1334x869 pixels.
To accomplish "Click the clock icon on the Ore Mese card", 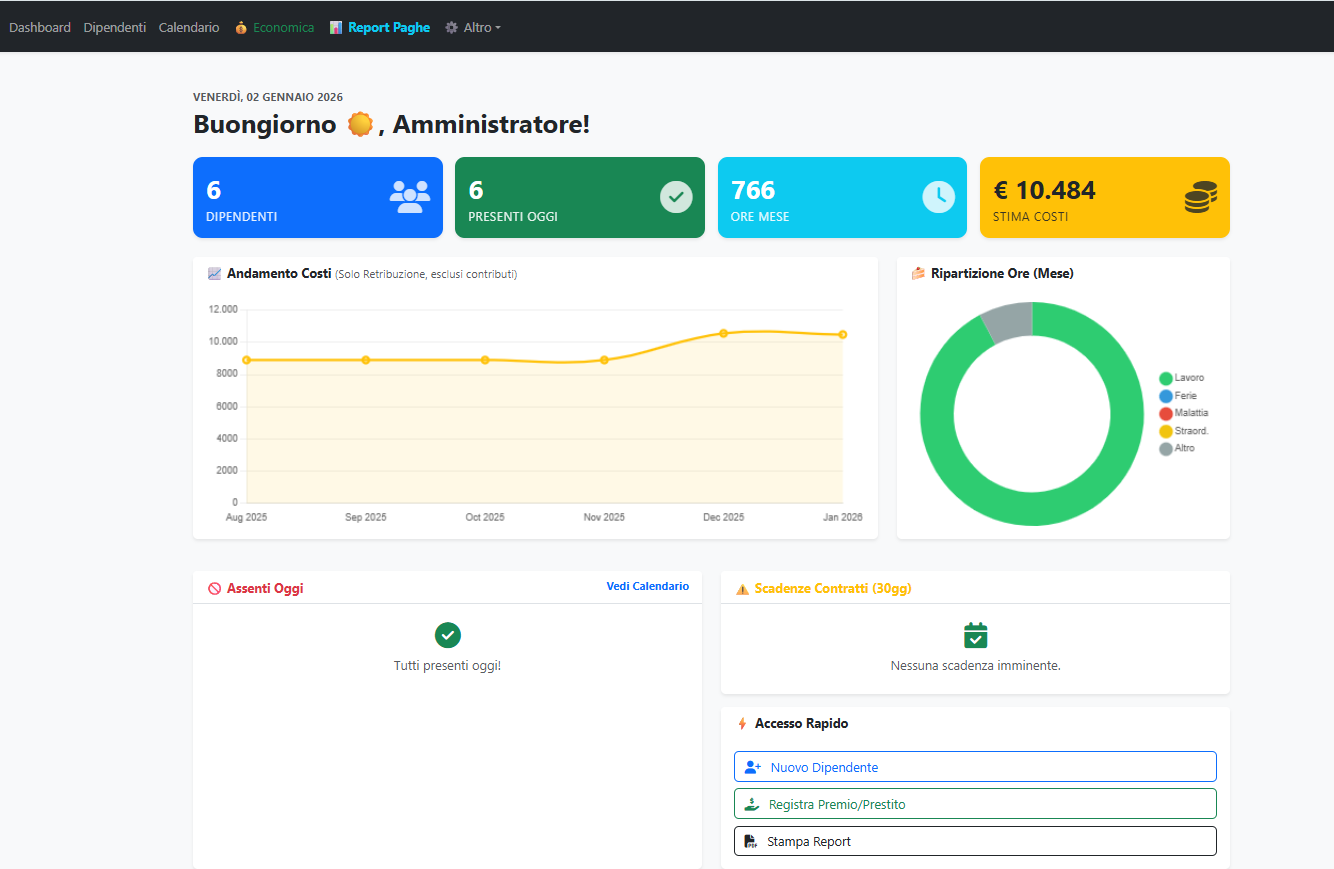I will point(937,195).
